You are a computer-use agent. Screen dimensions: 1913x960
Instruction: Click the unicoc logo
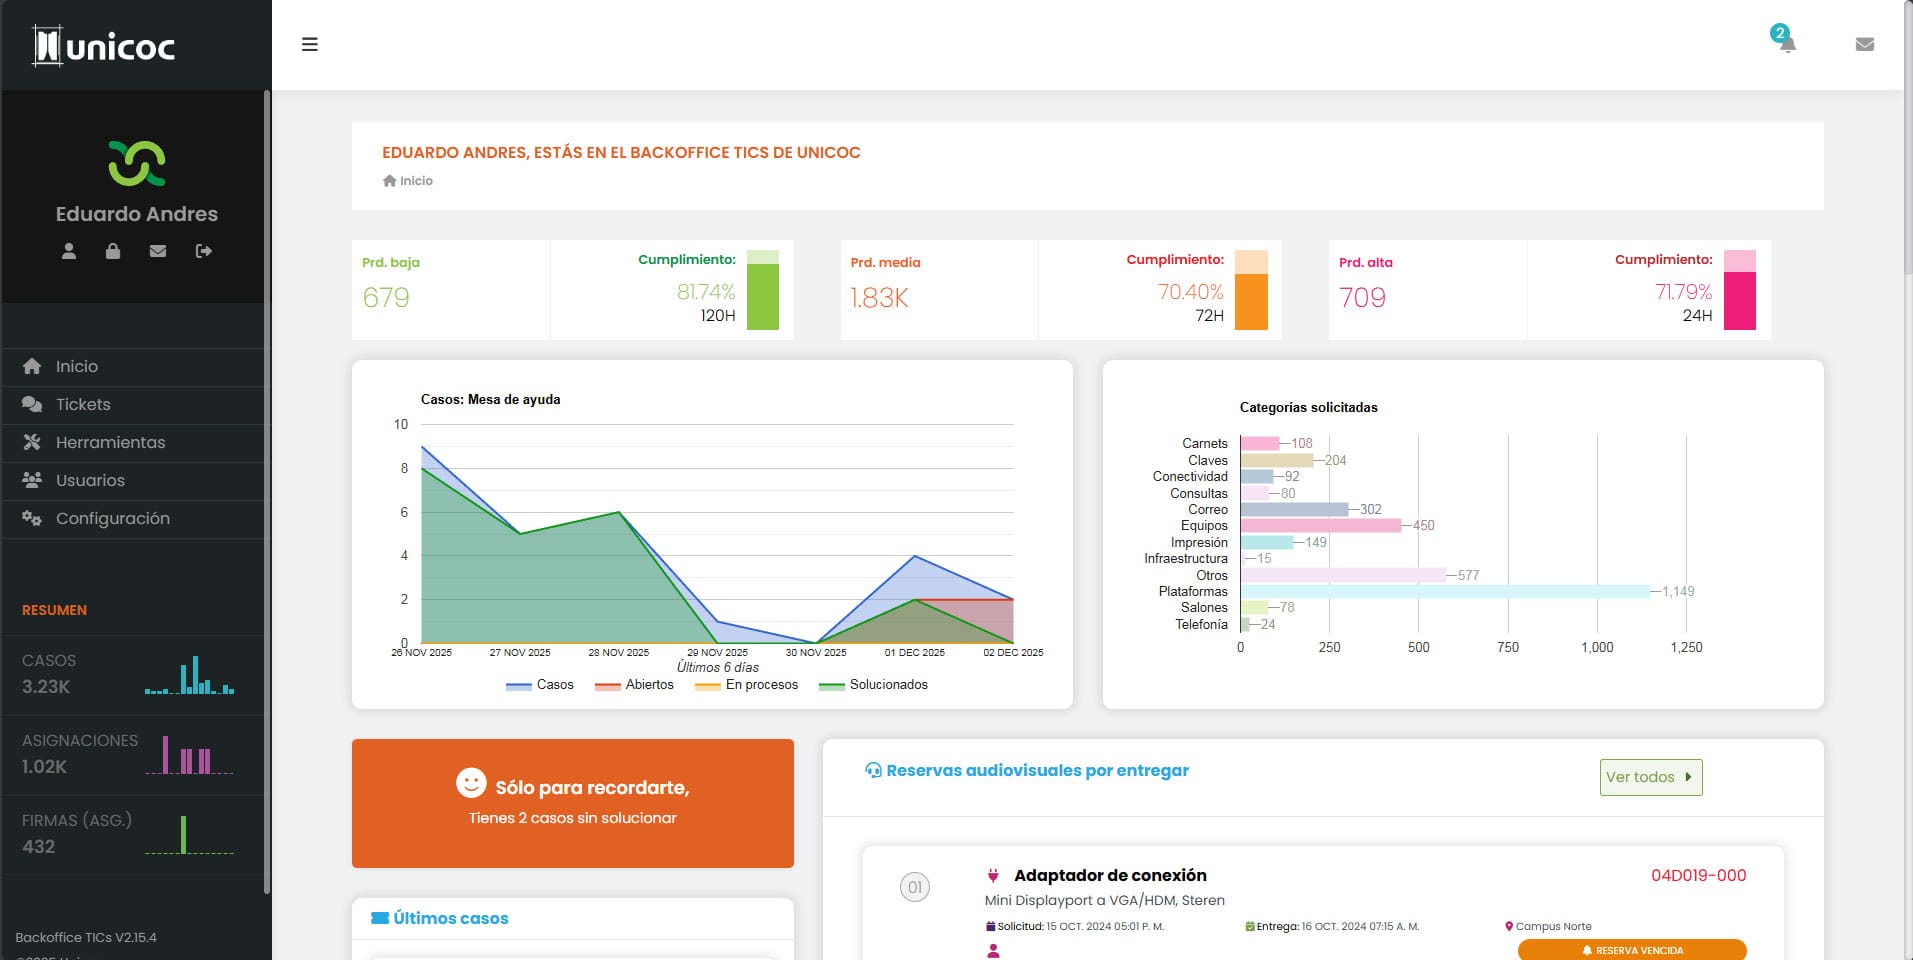[x=105, y=46]
